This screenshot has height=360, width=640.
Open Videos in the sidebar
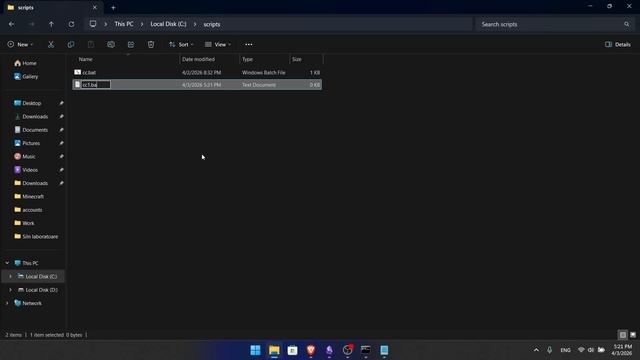[x=30, y=170]
